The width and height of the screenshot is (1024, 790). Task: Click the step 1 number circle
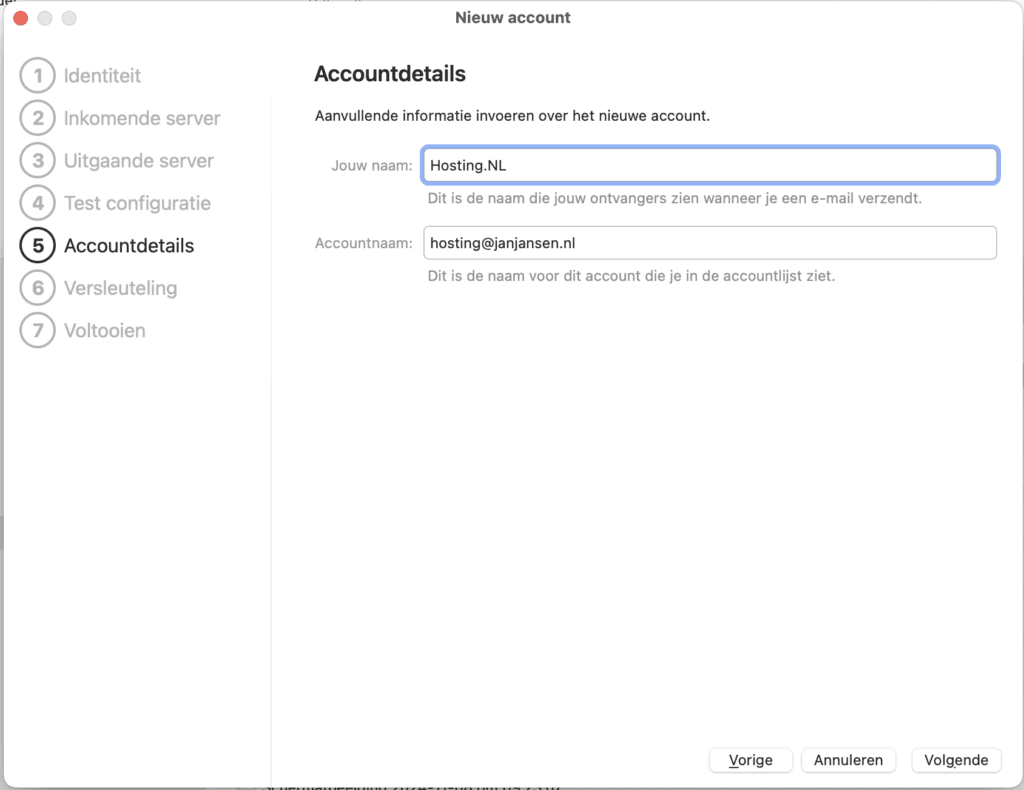(x=37, y=76)
